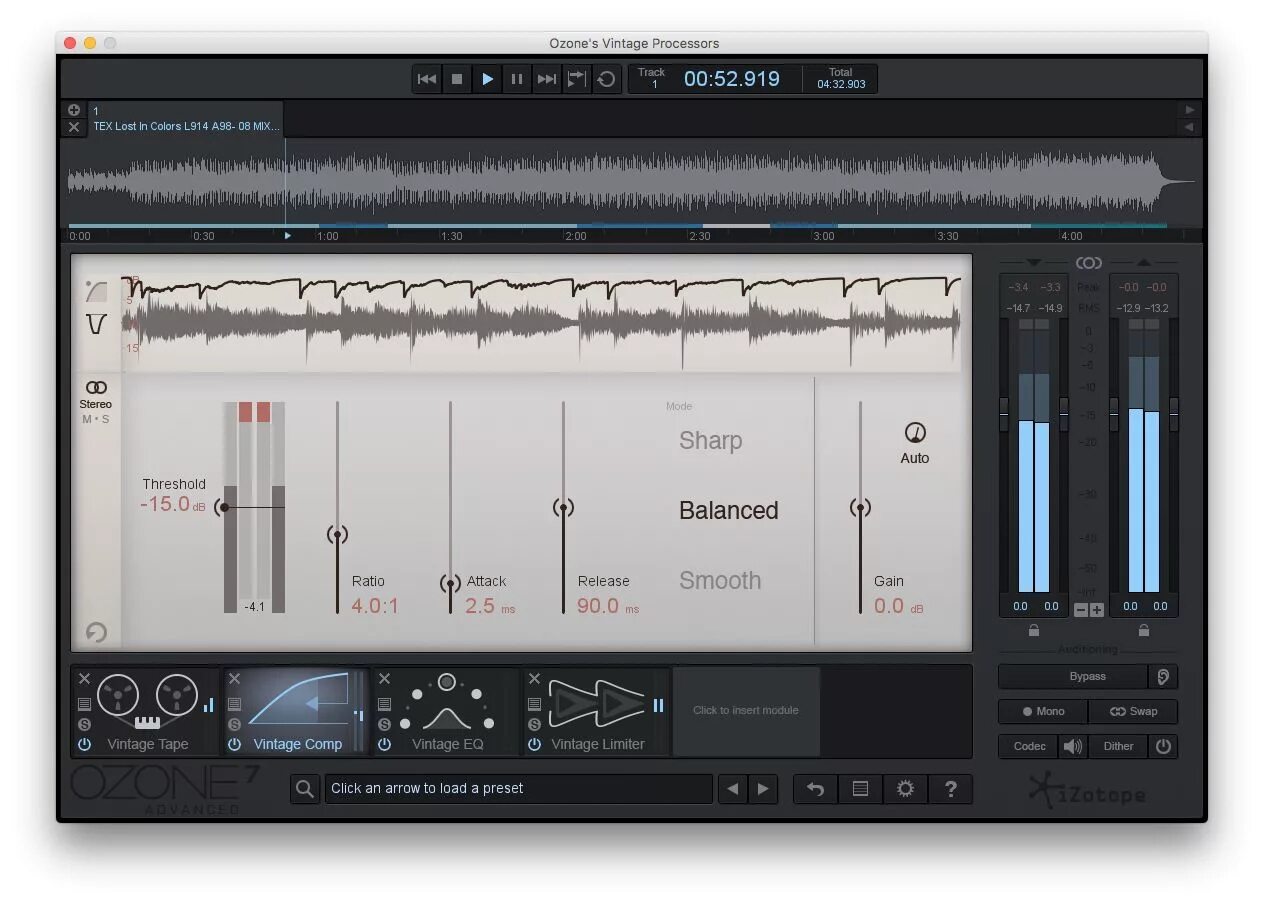Screen dimensions: 1264x903
Task: Open the detection filter view icon
Action: tap(96, 324)
